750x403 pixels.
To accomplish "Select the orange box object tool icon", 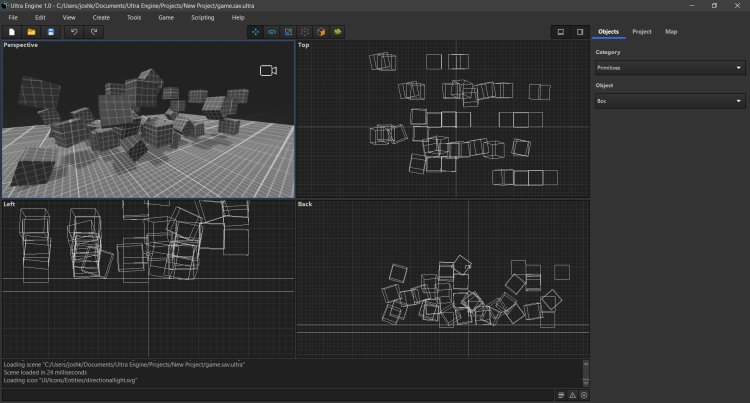I will (321, 32).
